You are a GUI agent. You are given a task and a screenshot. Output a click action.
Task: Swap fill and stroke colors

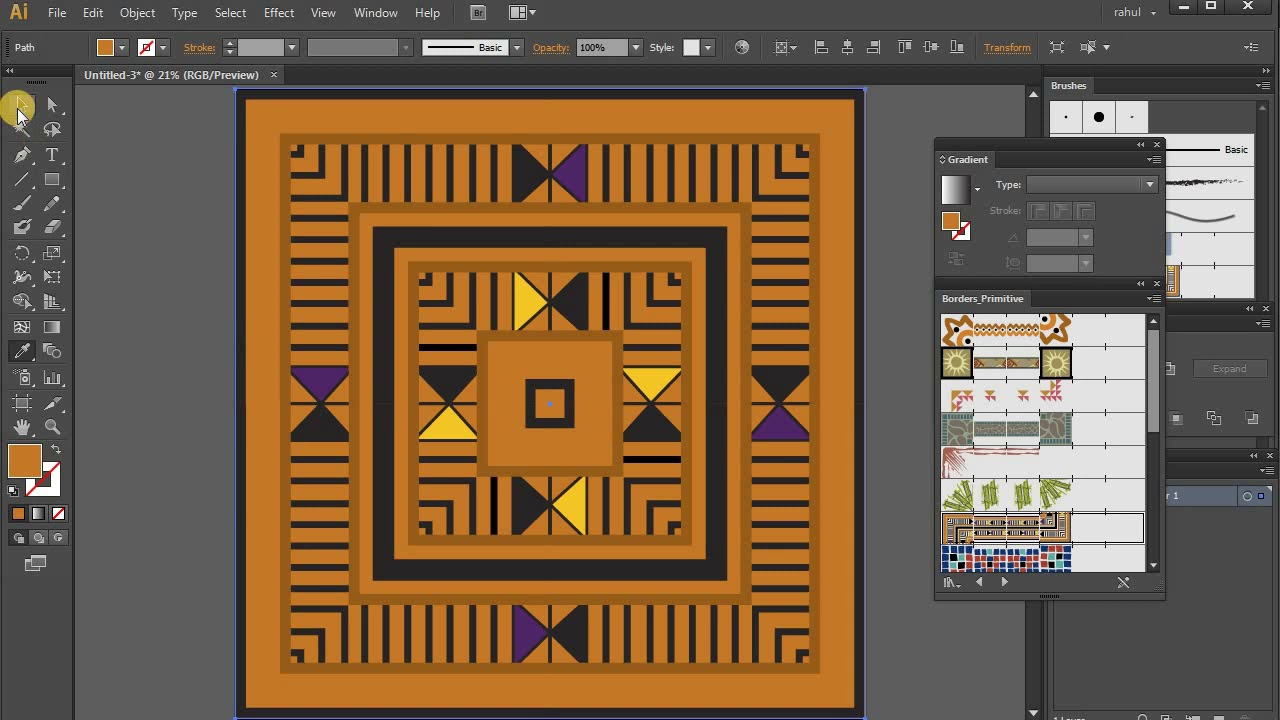pyautogui.click(x=56, y=450)
